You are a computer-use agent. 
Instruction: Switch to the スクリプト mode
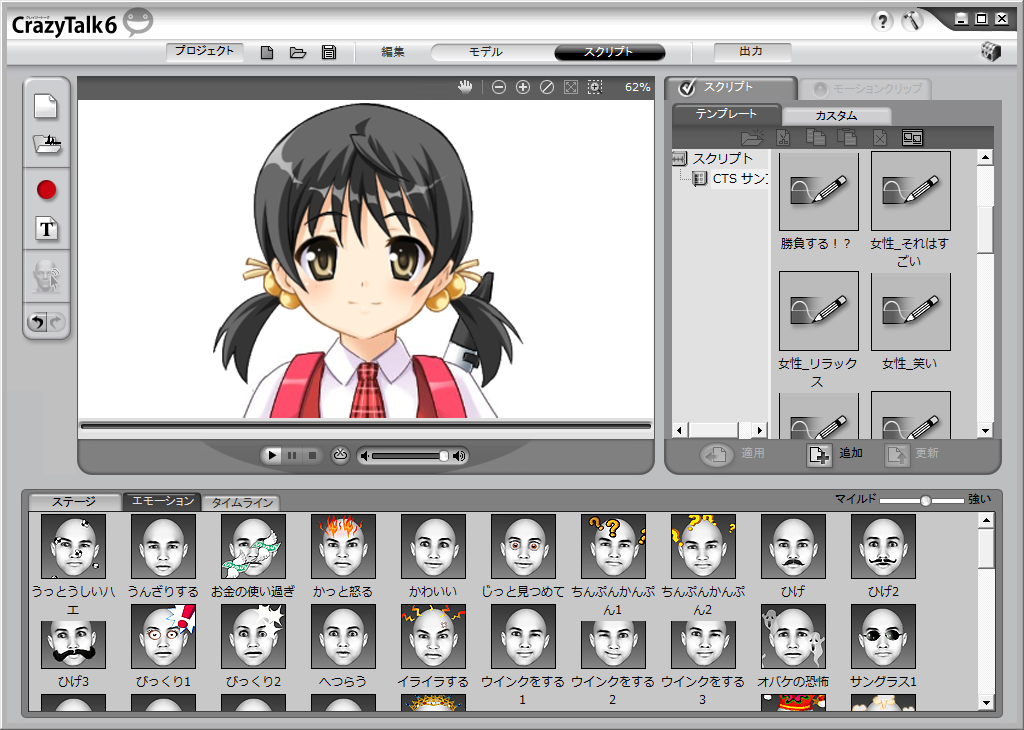coord(609,52)
